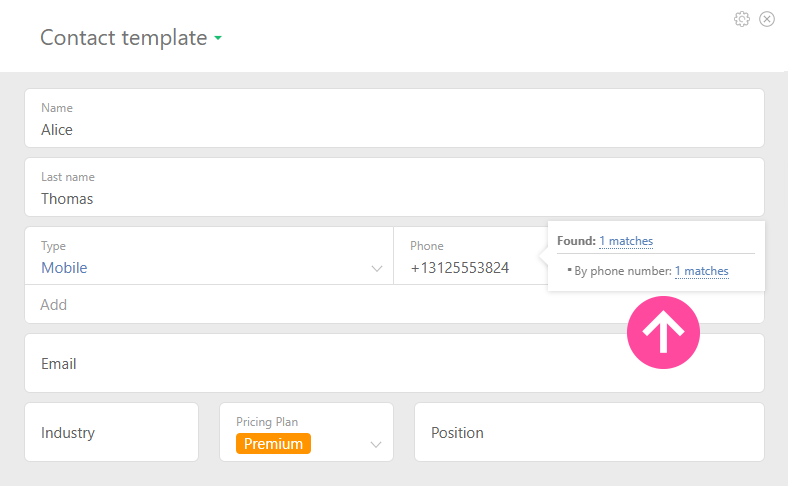Viewport: 788px width, 486px height.
Task: Select the Mobile phone type value
Action: tap(64, 268)
